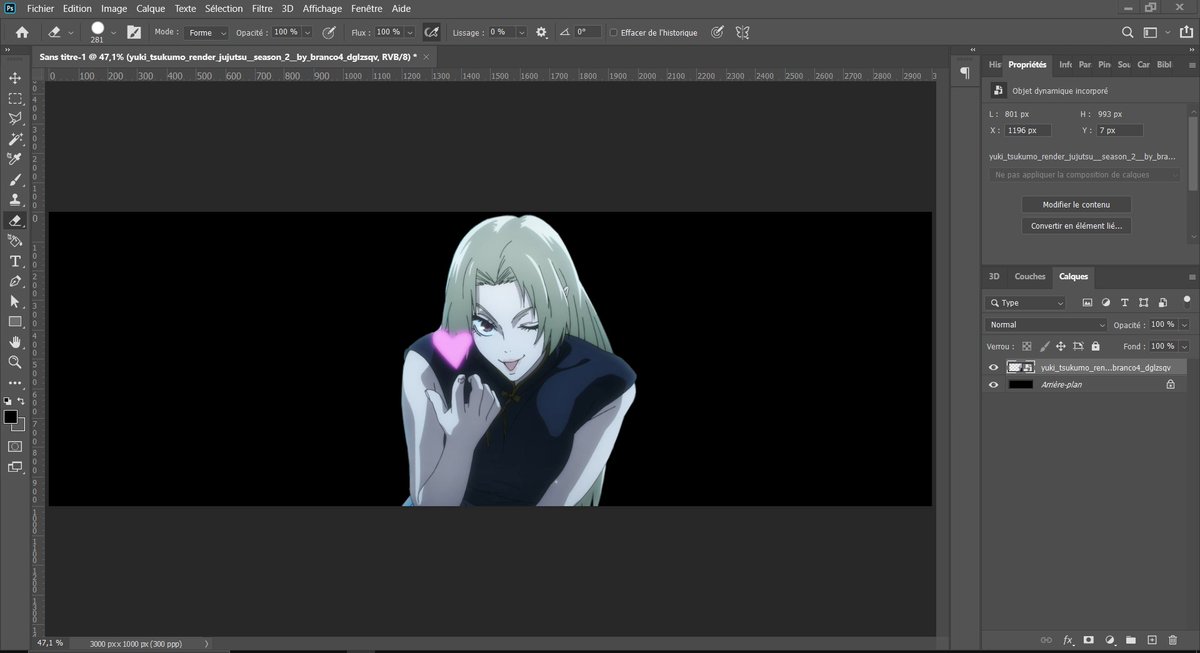
Task: Select the Eraser tool in the toolbox
Action: (x=15, y=220)
